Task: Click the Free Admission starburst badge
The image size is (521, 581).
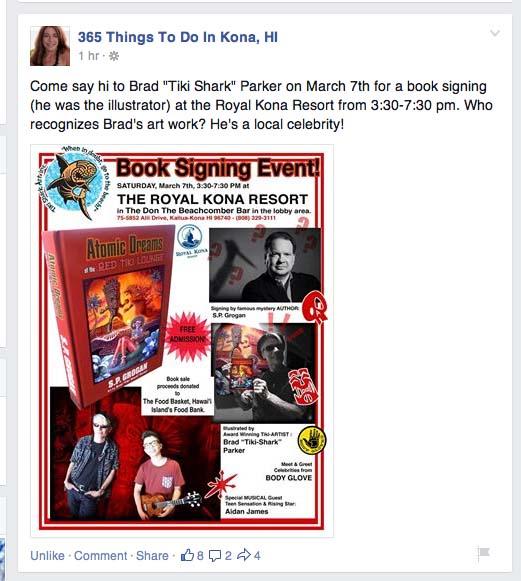Action: (187, 335)
